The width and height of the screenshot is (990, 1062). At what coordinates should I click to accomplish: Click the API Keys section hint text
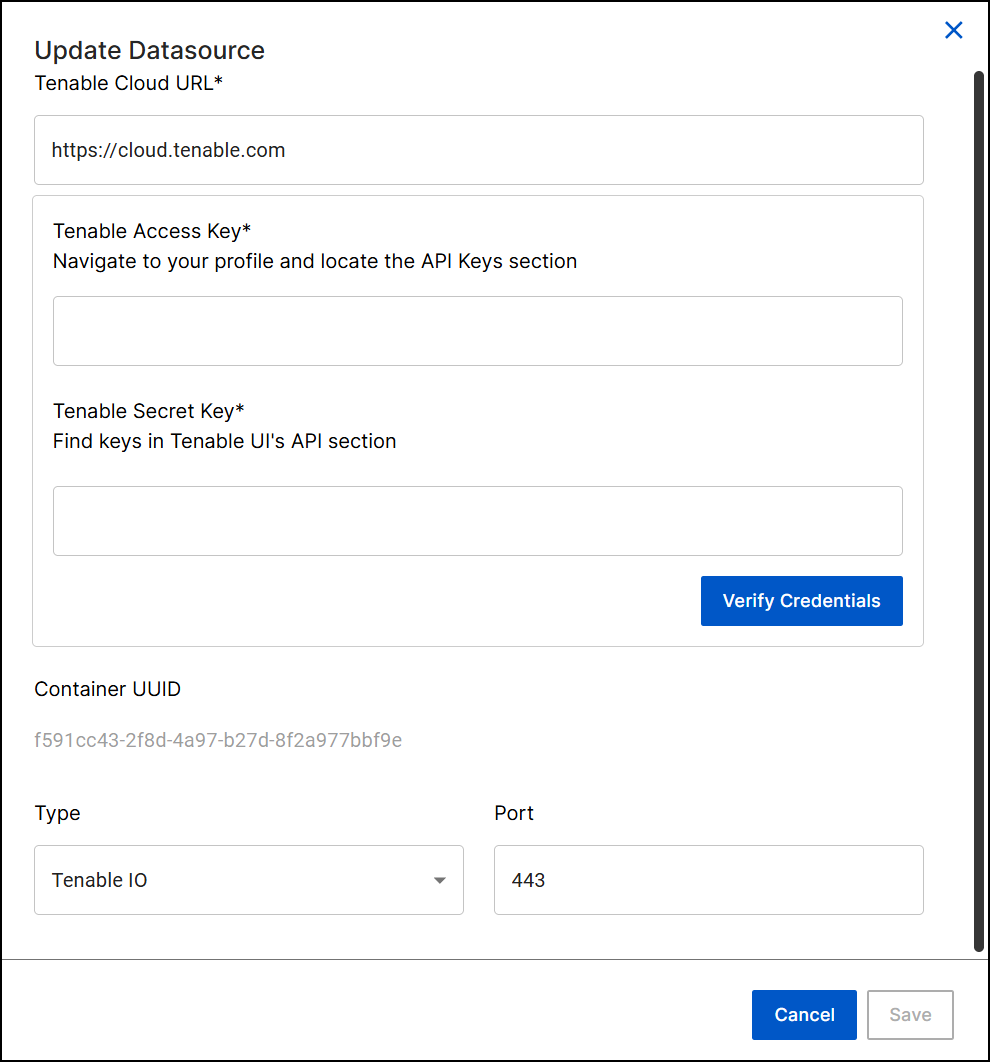(315, 261)
